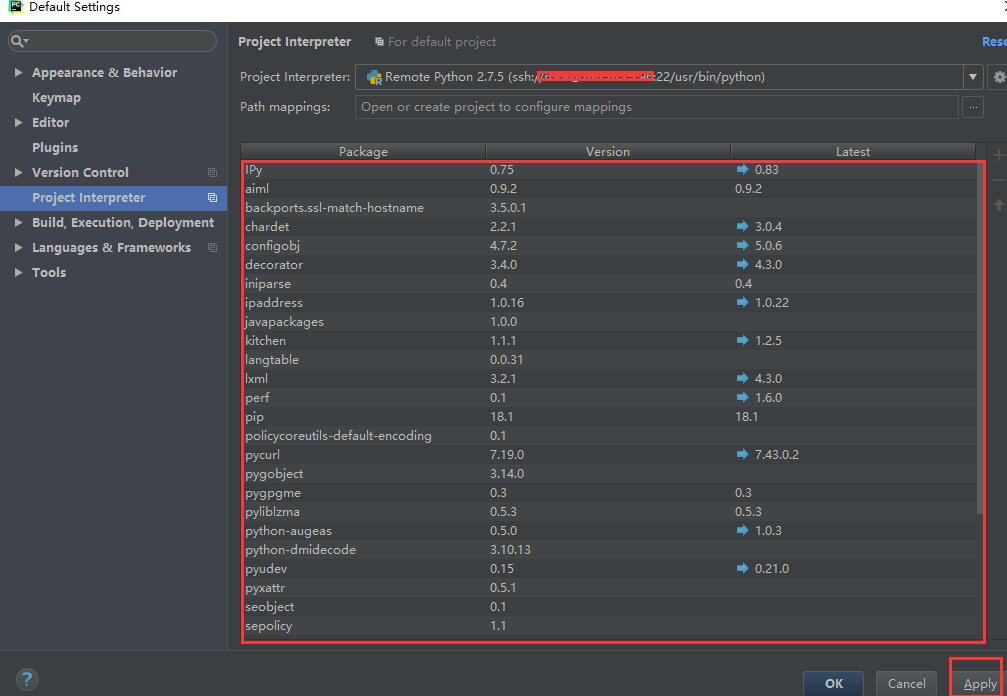This screenshot has width=1007, height=696.
Task: Select the lxml package row
Action: click(x=609, y=379)
